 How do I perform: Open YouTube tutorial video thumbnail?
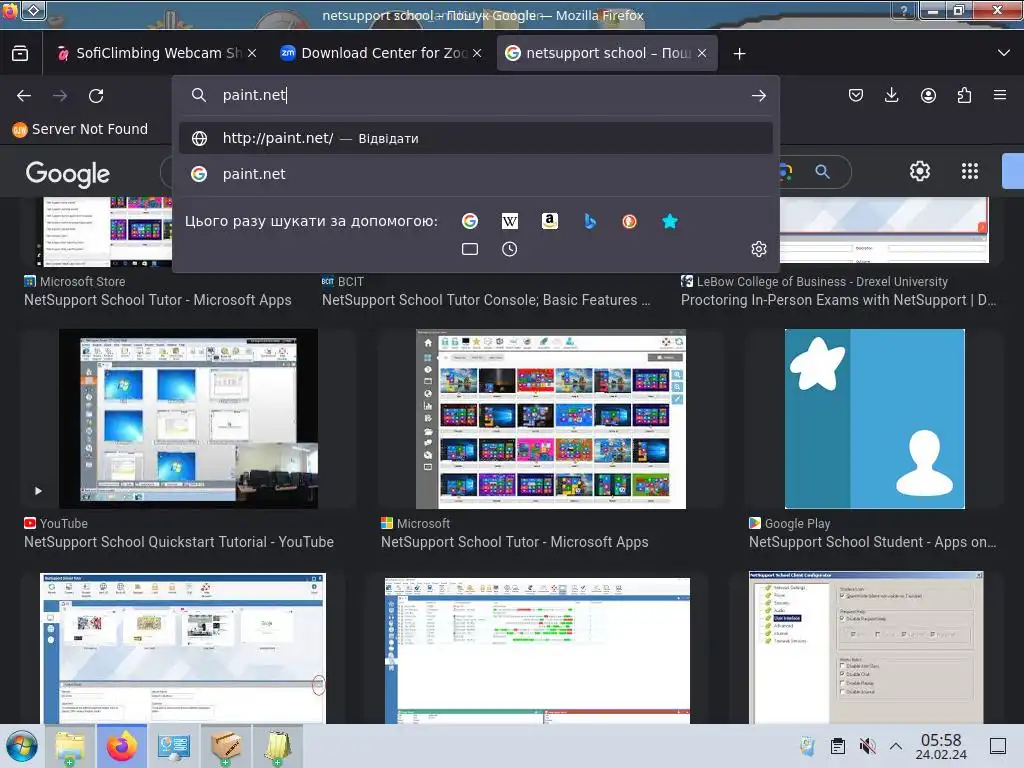pyautogui.click(x=188, y=419)
